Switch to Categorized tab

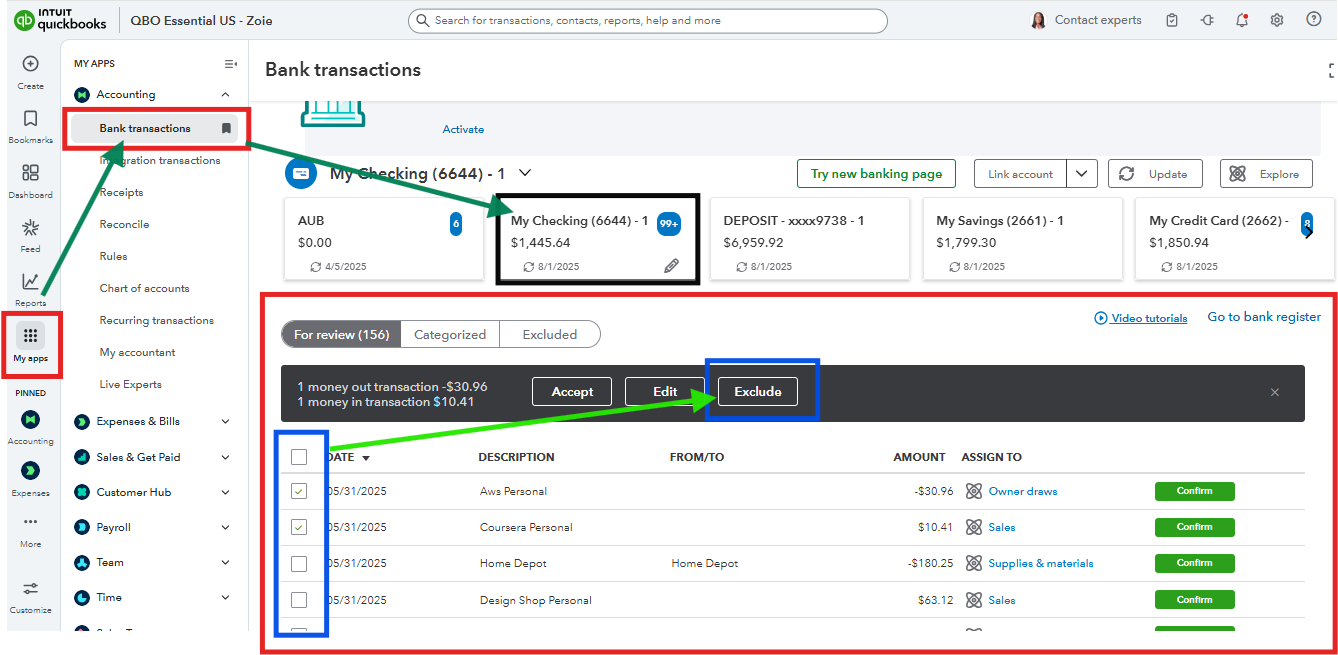[x=450, y=334]
